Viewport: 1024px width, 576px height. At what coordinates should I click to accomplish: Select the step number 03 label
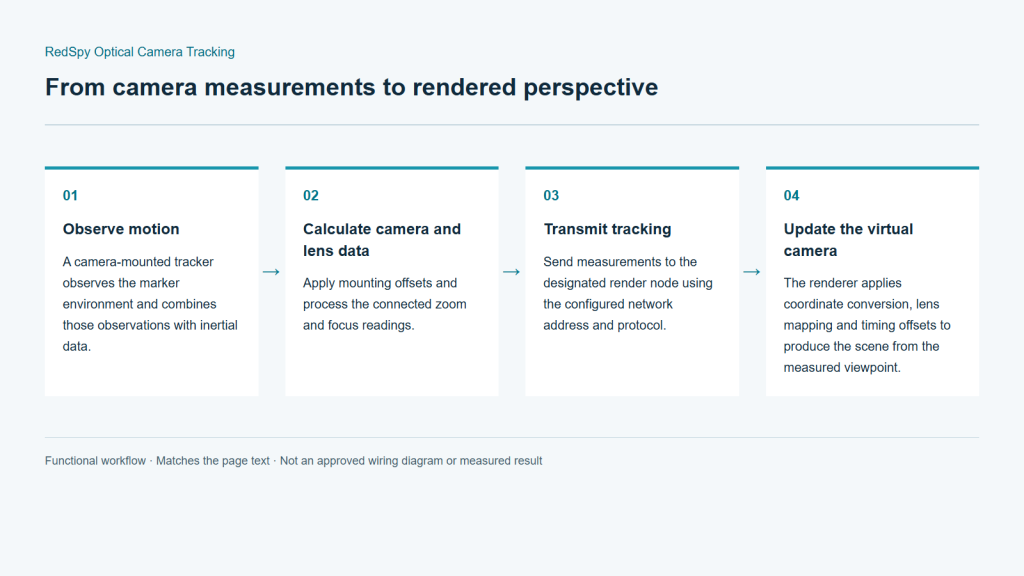pos(551,195)
